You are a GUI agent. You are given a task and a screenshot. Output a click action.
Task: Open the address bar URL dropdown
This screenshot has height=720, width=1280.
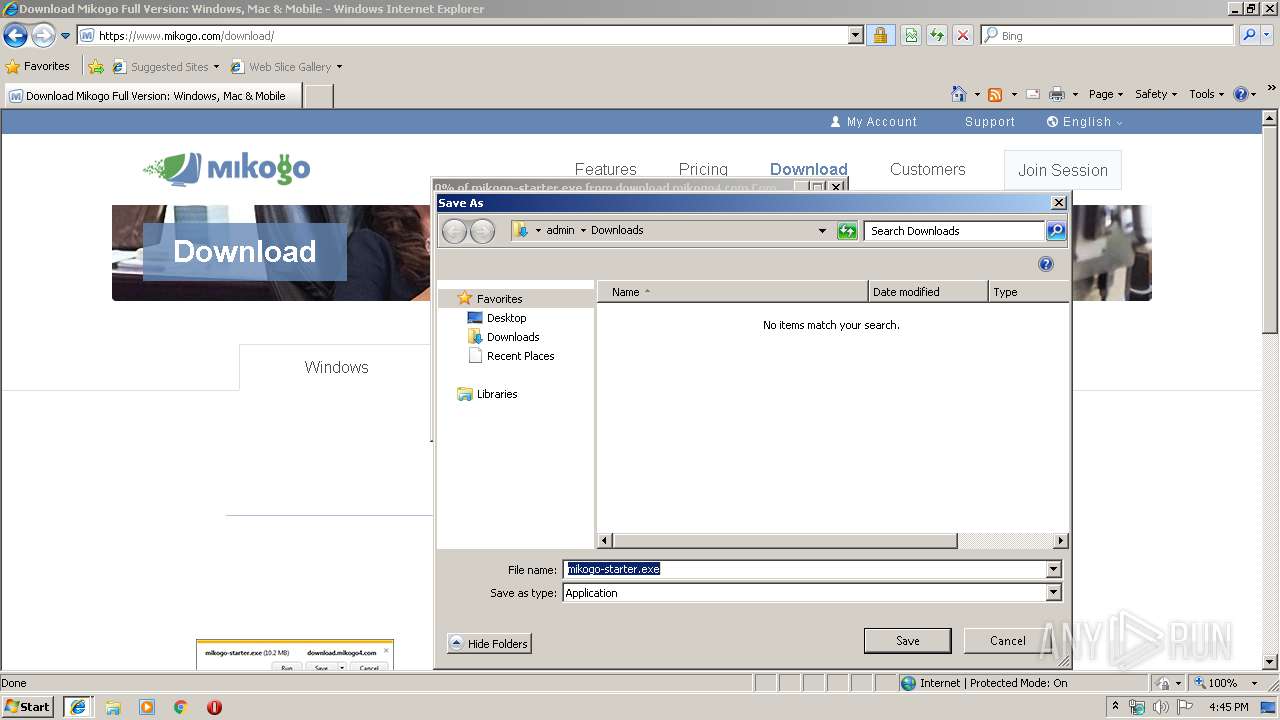pos(855,35)
